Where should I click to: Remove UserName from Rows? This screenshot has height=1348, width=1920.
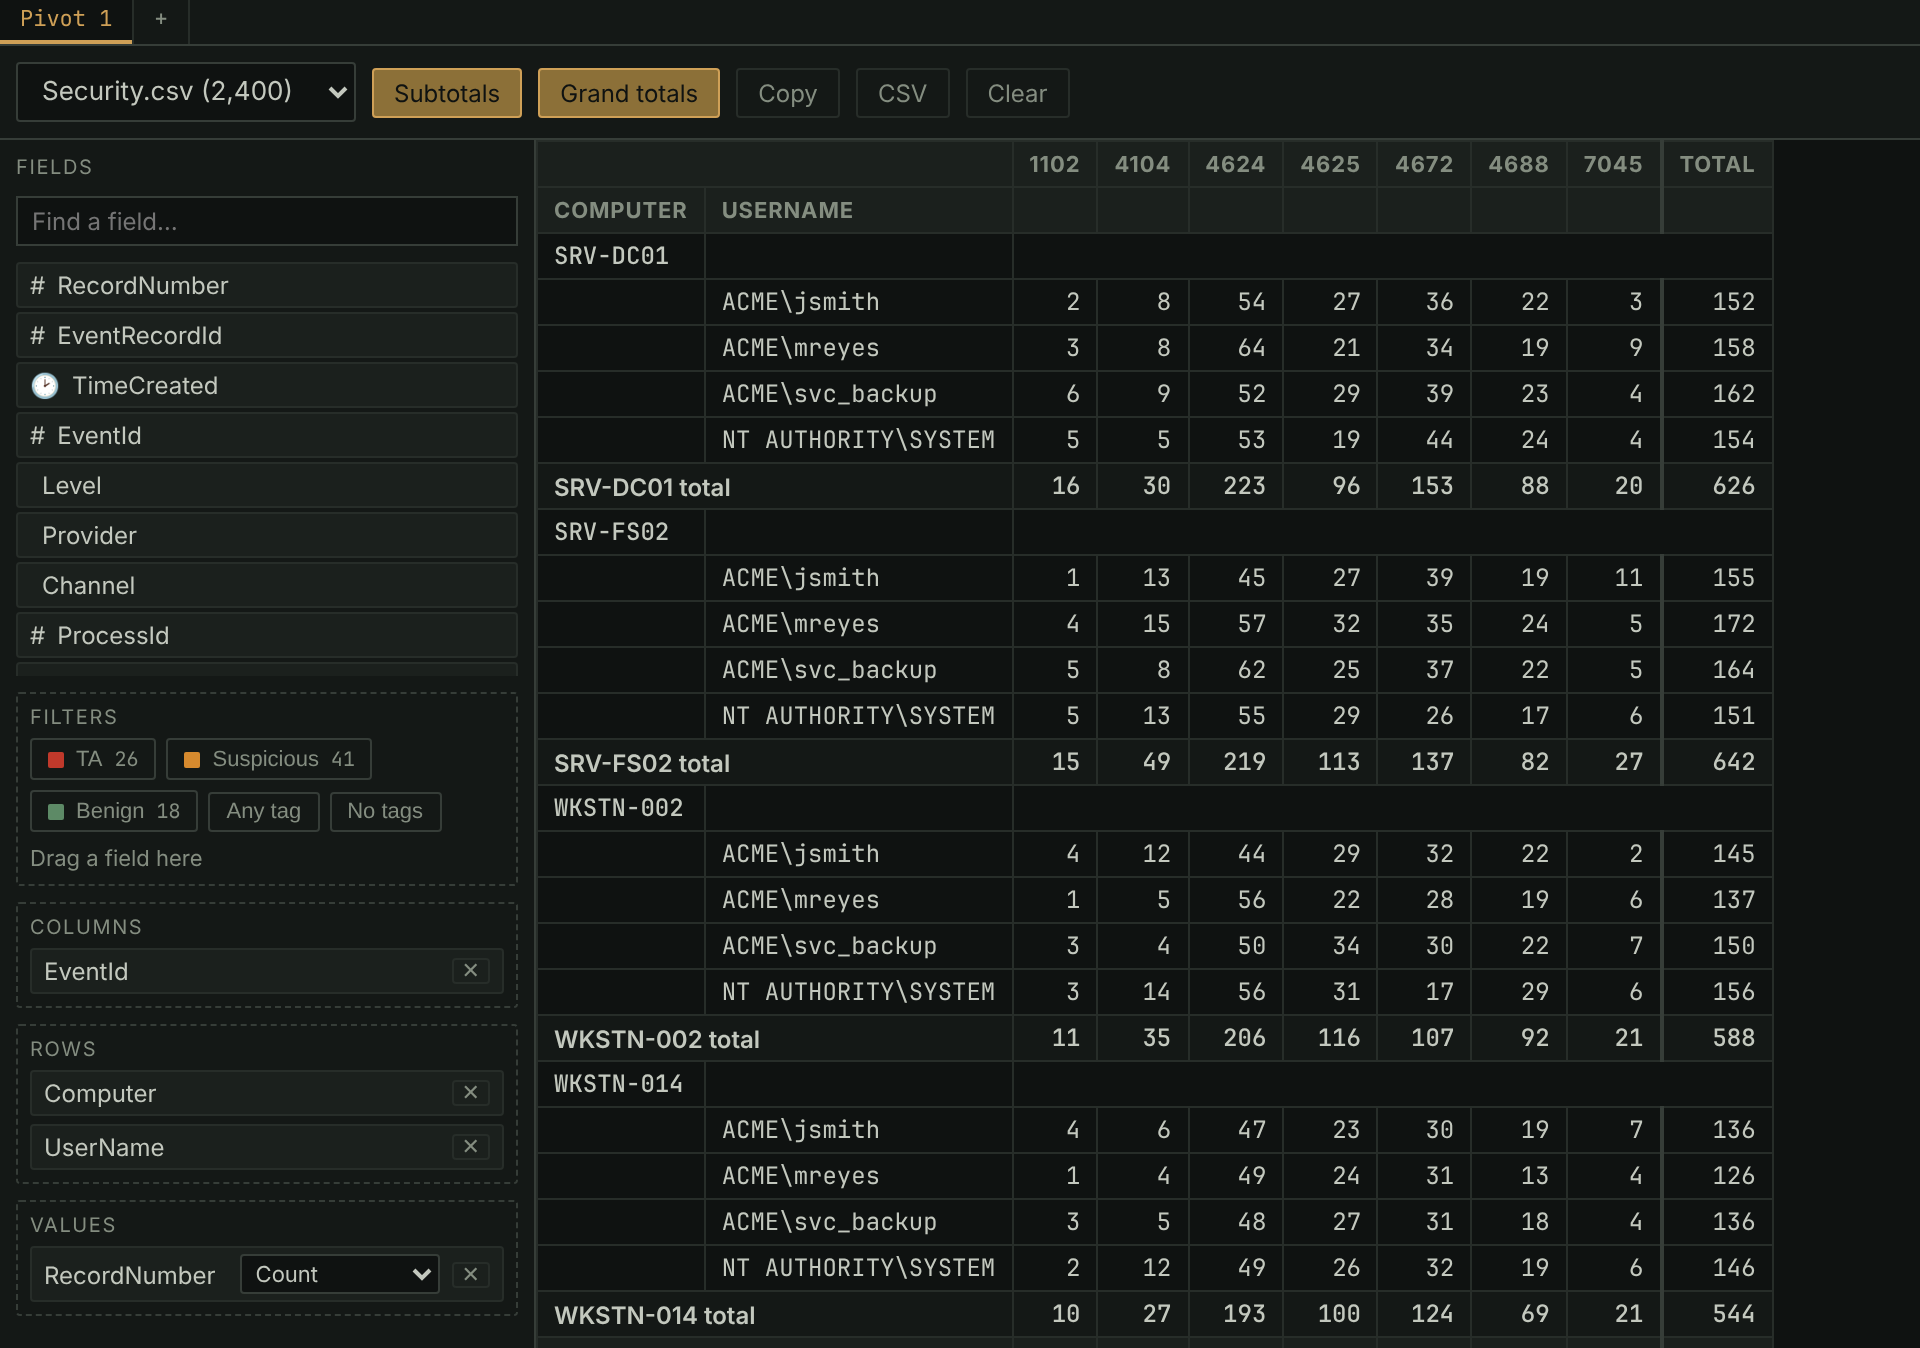(470, 1147)
